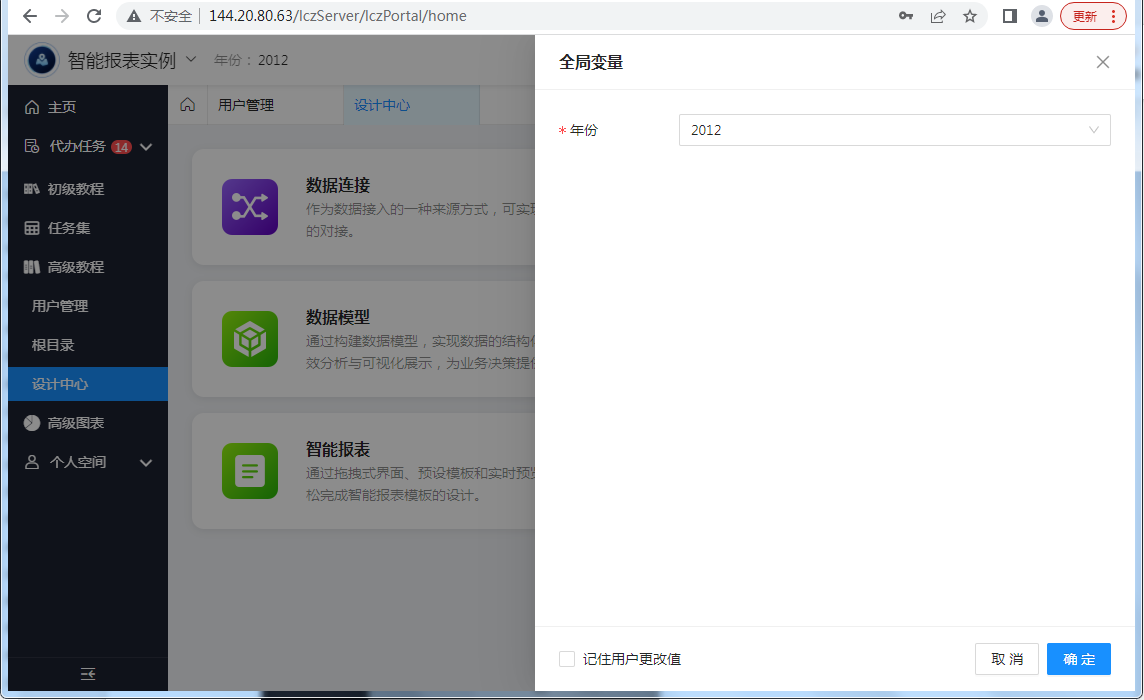Collapse the sidebar using bottom icon

click(x=88, y=674)
